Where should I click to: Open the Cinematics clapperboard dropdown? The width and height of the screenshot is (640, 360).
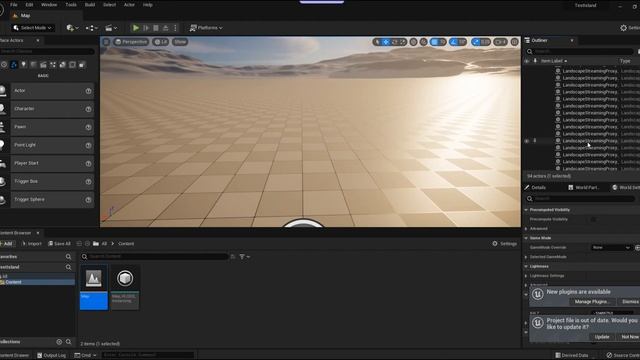click(x=111, y=28)
